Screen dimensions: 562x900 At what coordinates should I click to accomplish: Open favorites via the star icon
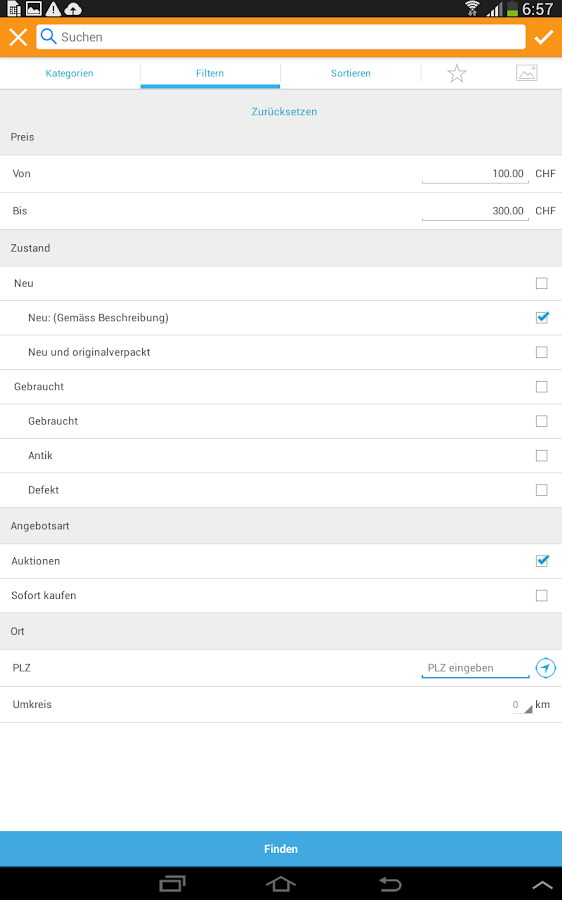tap(457, 73)
